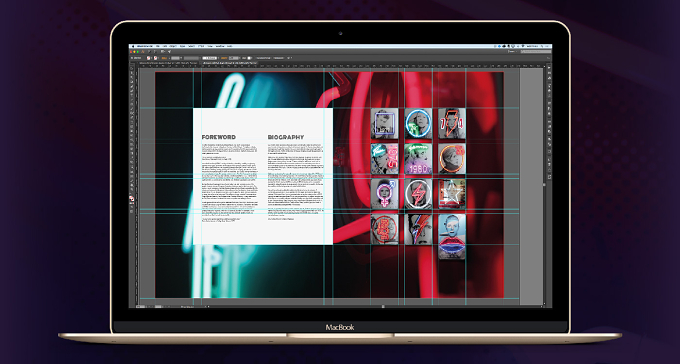Select the face-paint lightning bolt portrait
The width and height of the screenshot is (680, 364).
(x=418, y=229)
